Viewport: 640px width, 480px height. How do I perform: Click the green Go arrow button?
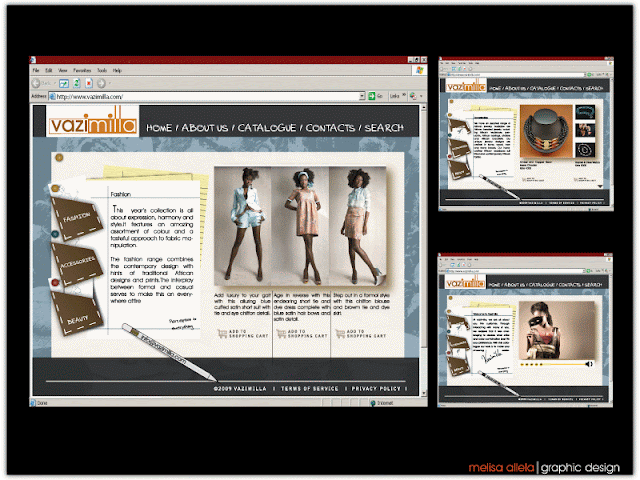(371, 96)
